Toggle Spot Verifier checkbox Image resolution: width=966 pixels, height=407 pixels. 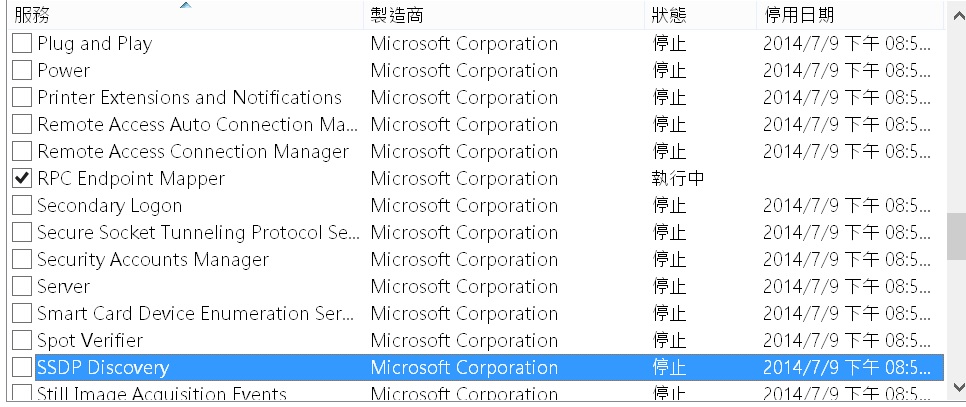pyautogui.click(x=22, y=341)
